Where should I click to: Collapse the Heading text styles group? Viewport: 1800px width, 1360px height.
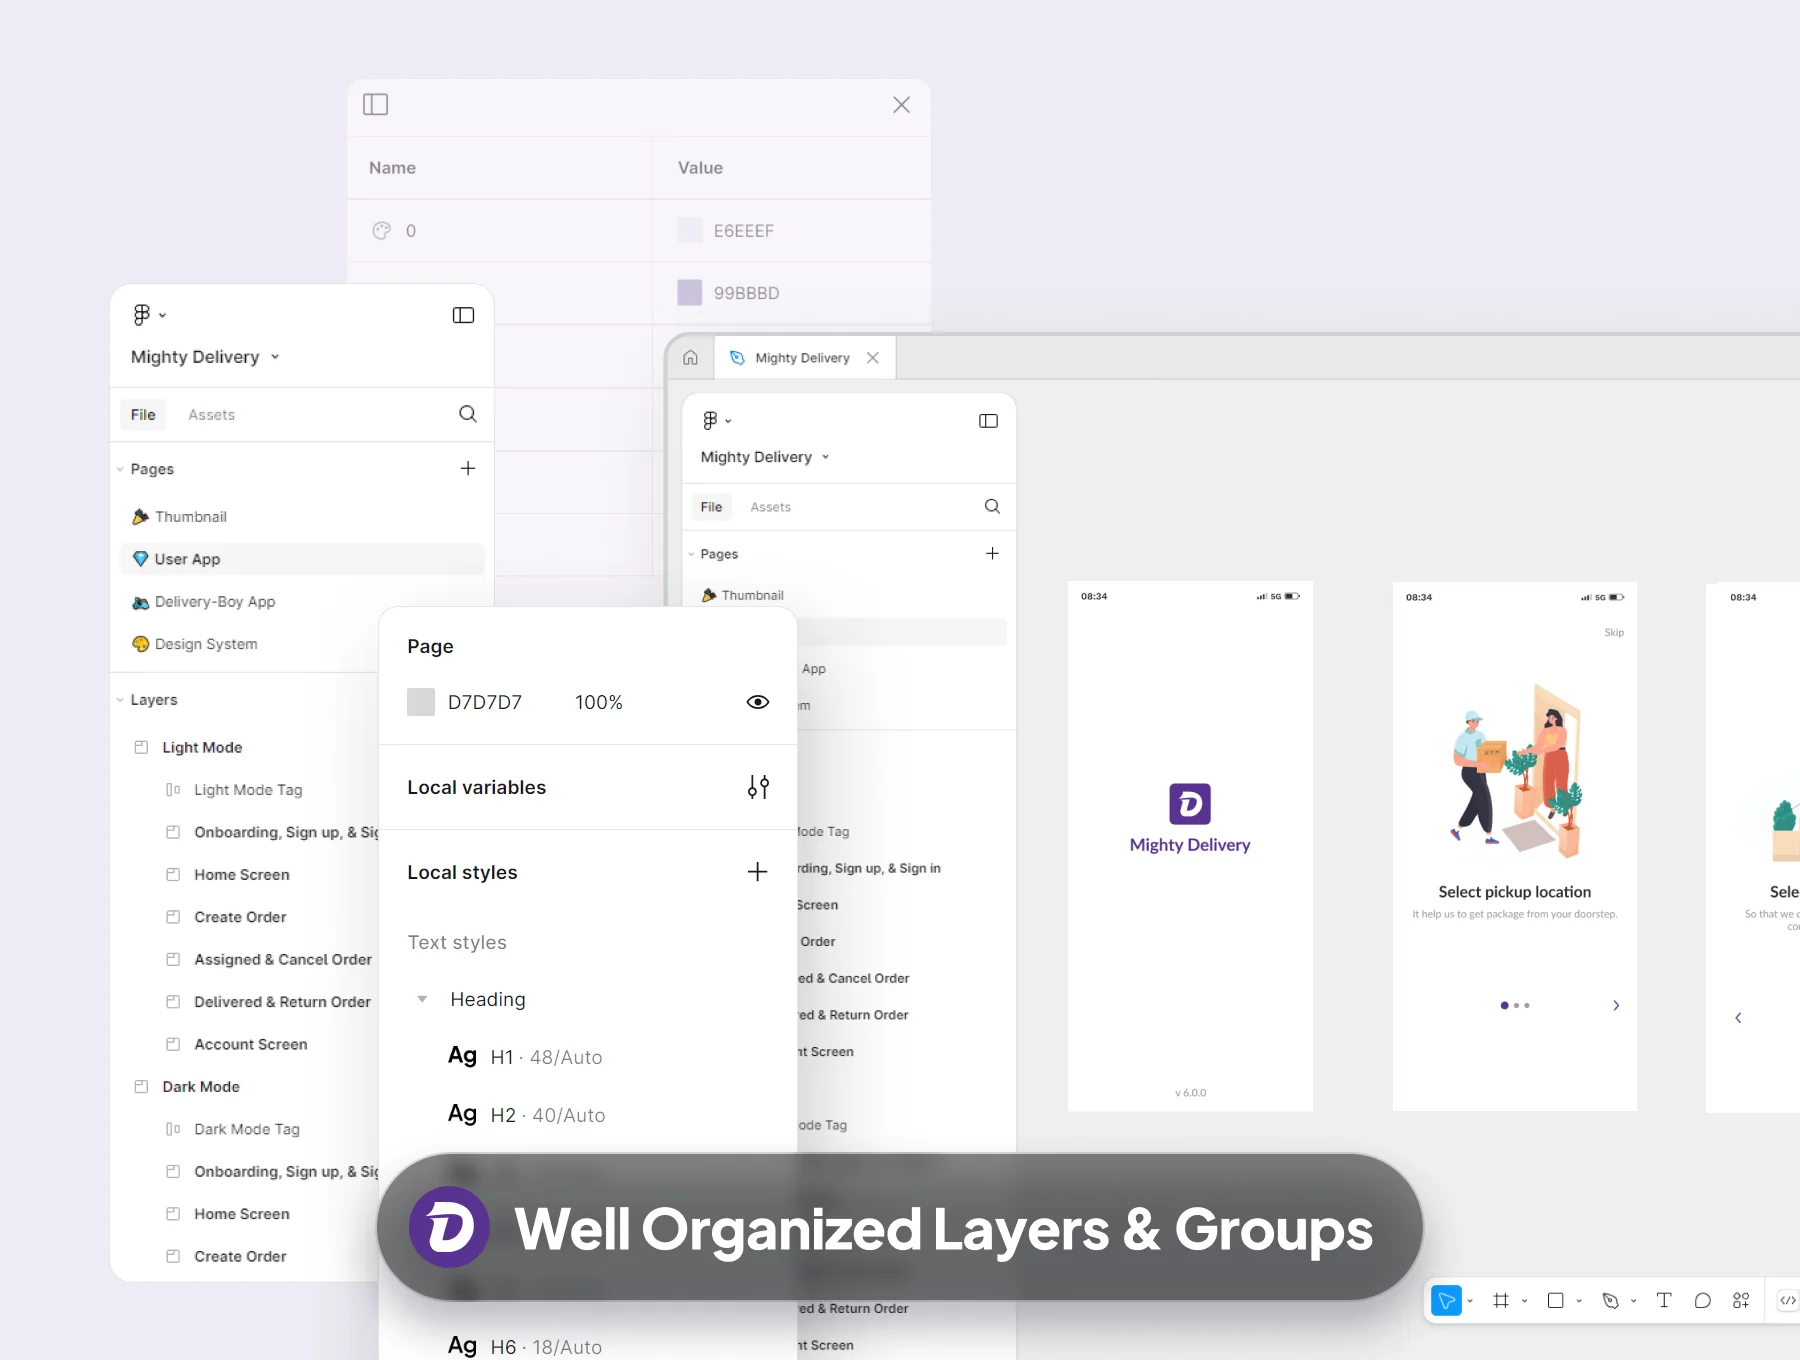pyautogui.click(x=422, y=999)
